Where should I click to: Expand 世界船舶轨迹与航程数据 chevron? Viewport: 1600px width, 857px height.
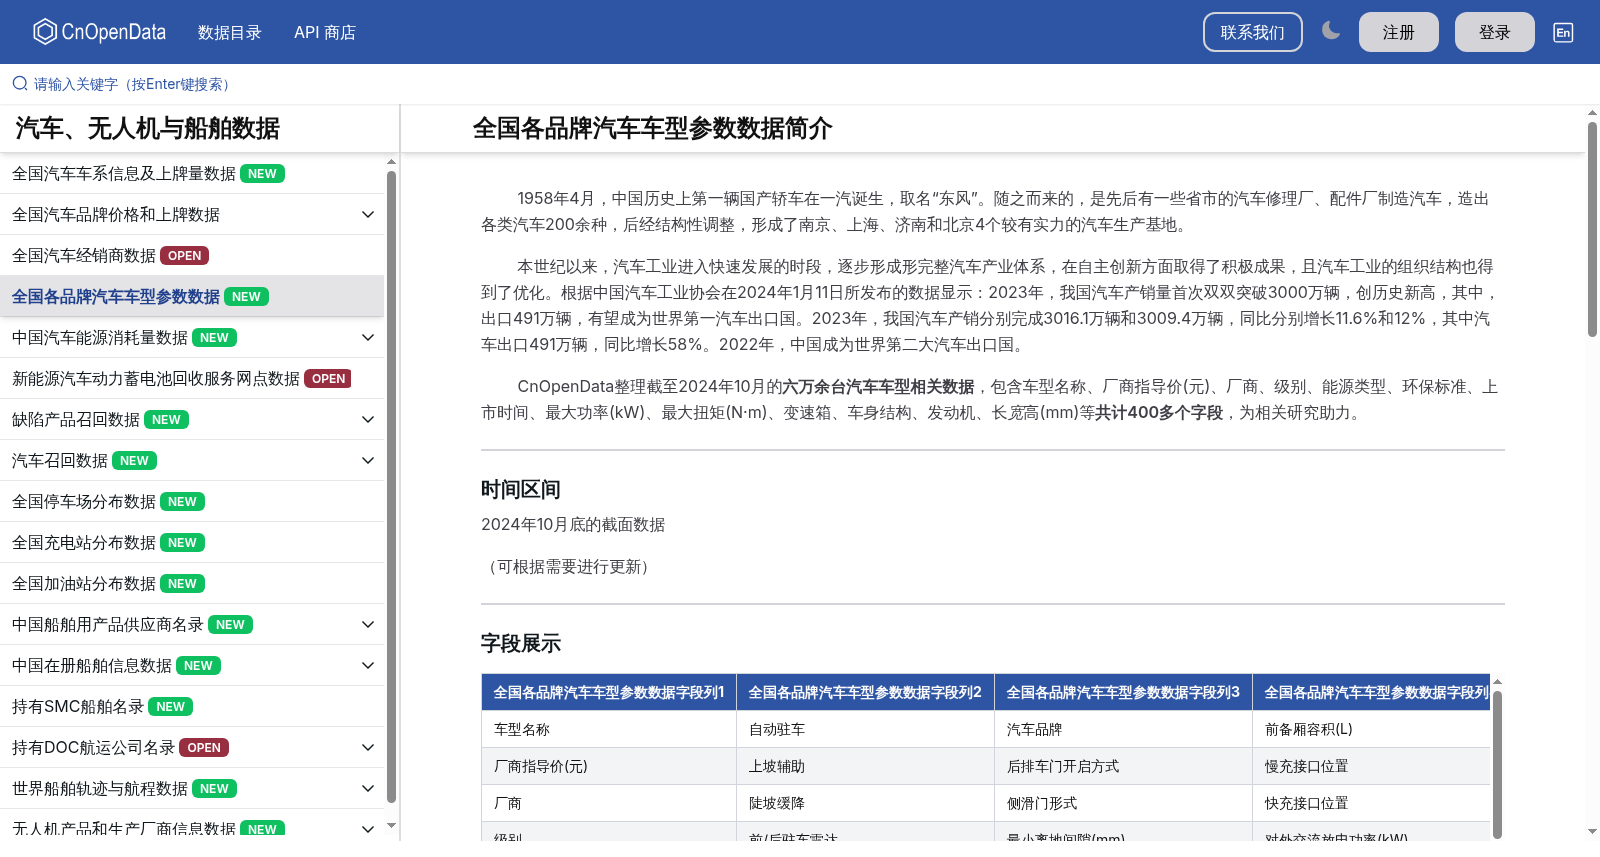pyautogui.click(x=368, y=788)
